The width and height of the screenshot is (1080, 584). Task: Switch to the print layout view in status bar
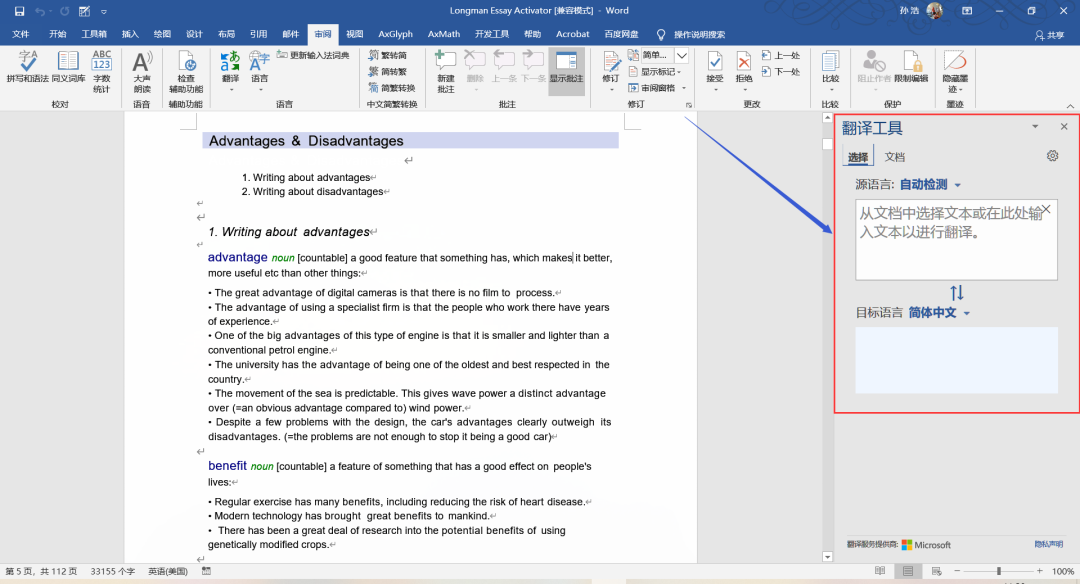click(x=908, y=571)
